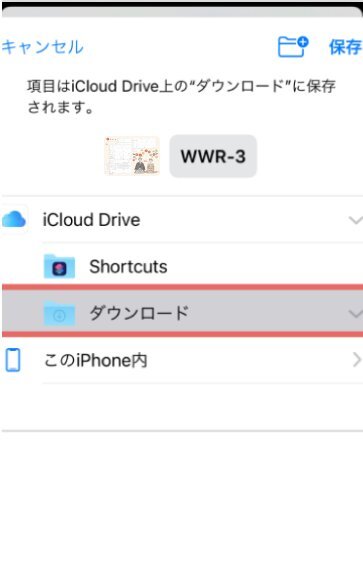The height and width of the screenshot is (576, 363).
Task: Select the このiPhone内 location label
Action: (96, 360)
